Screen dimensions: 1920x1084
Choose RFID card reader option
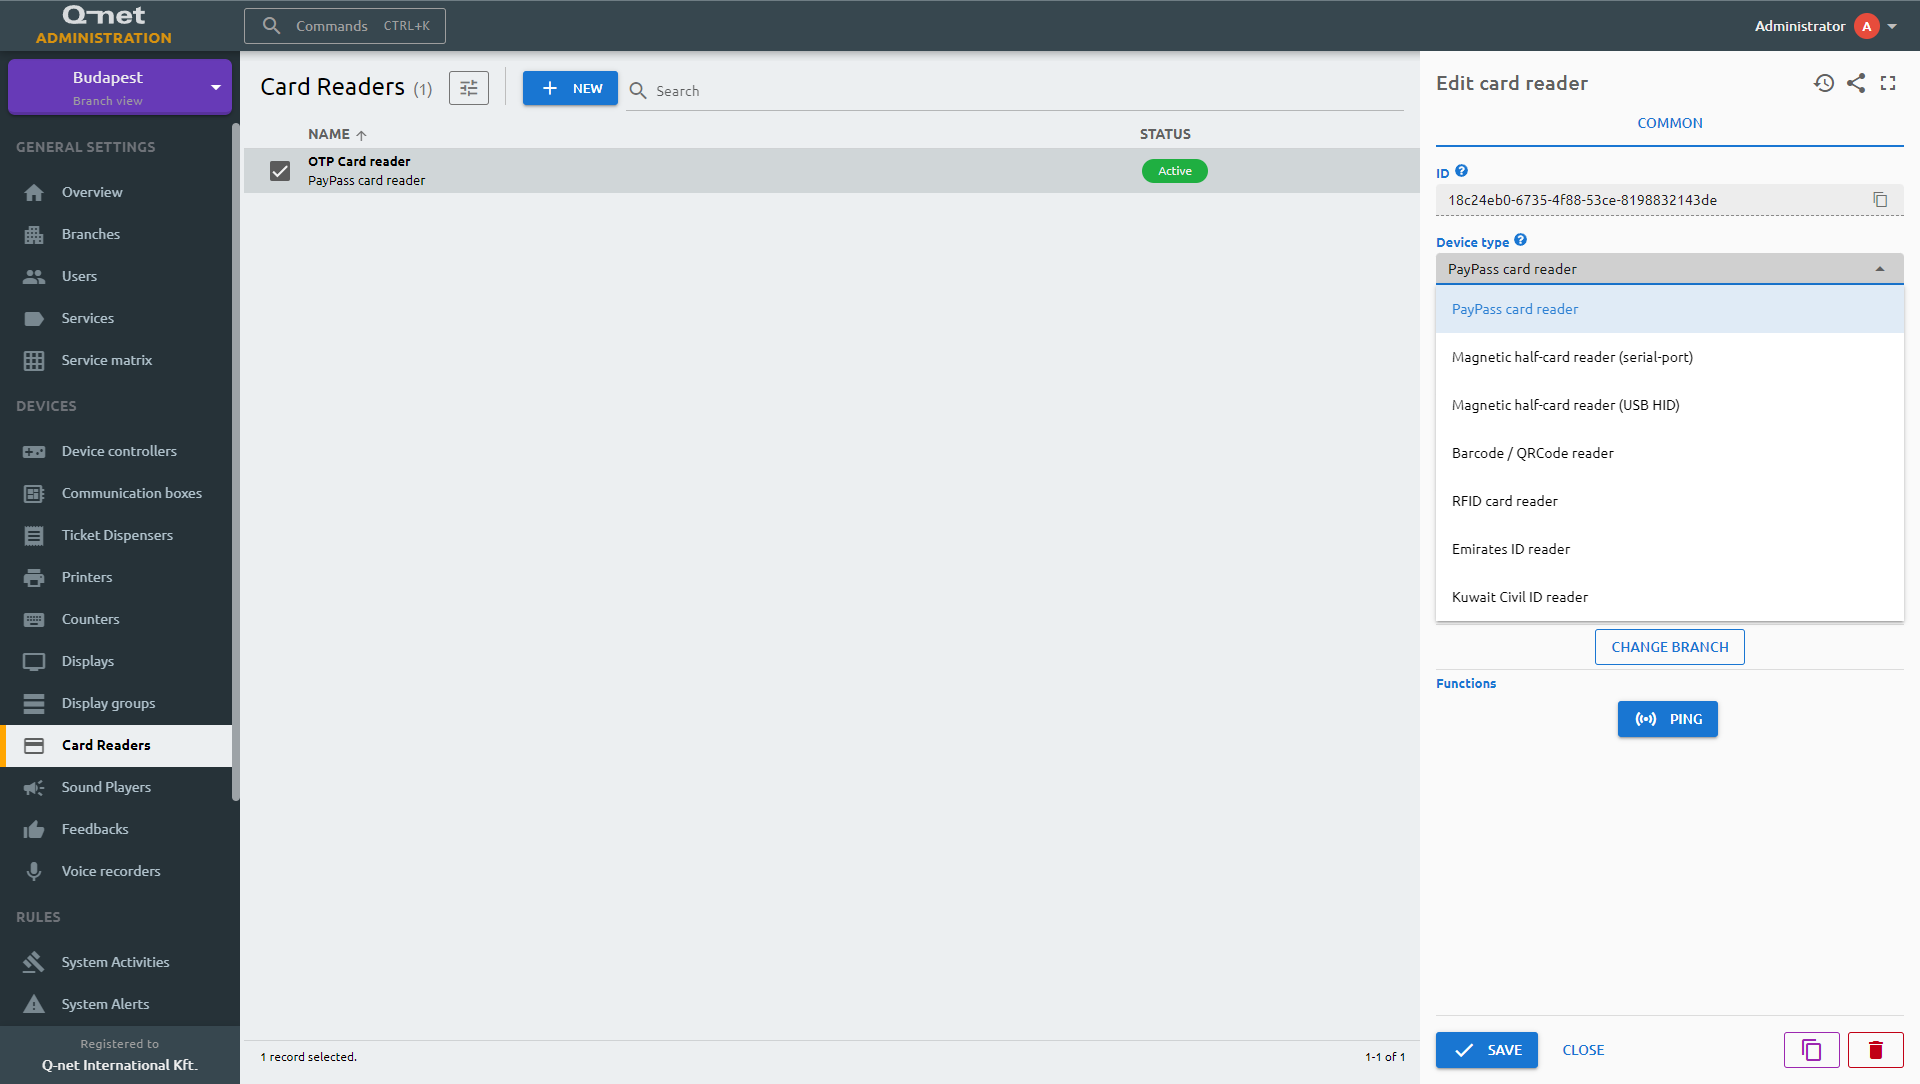(1669, 501)
